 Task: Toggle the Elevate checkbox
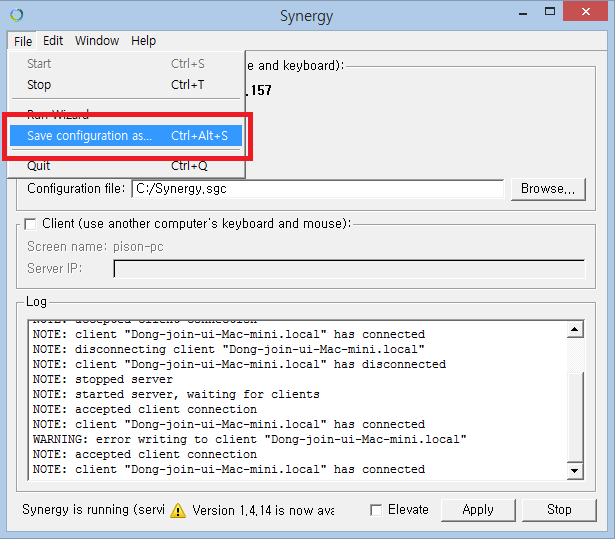click(376, 510)
